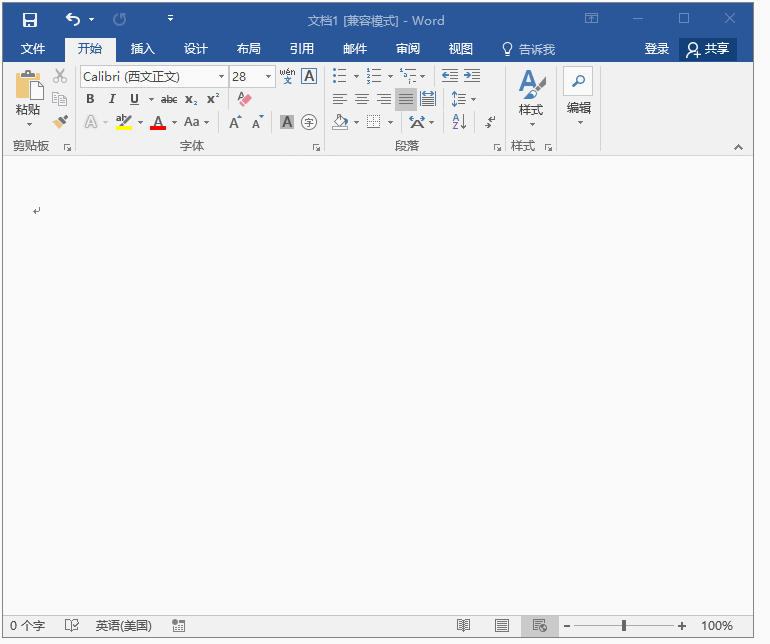Click the Spelling check status bar icon

point(72,625)
